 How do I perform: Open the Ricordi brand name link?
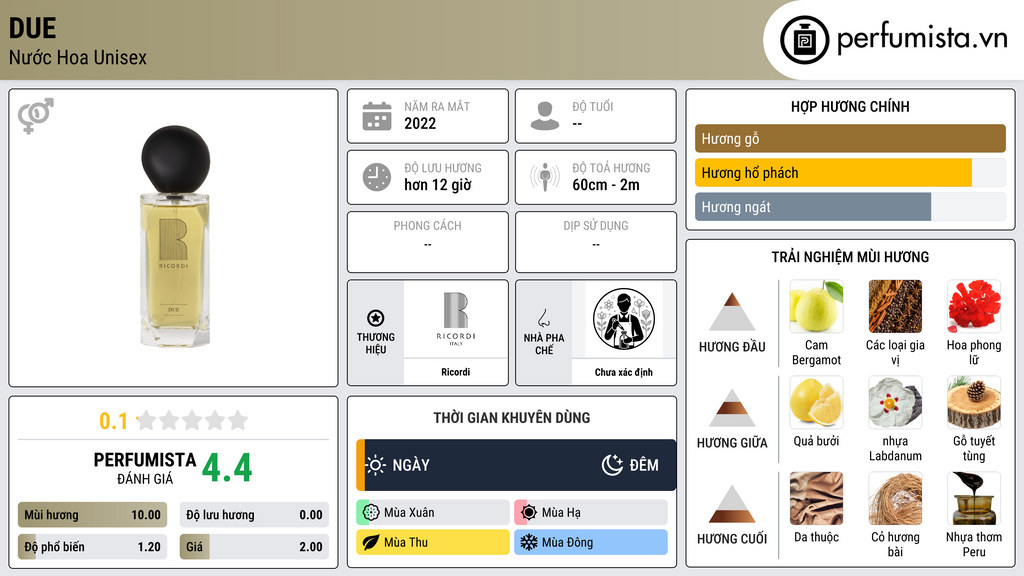(x=455, y=372)
